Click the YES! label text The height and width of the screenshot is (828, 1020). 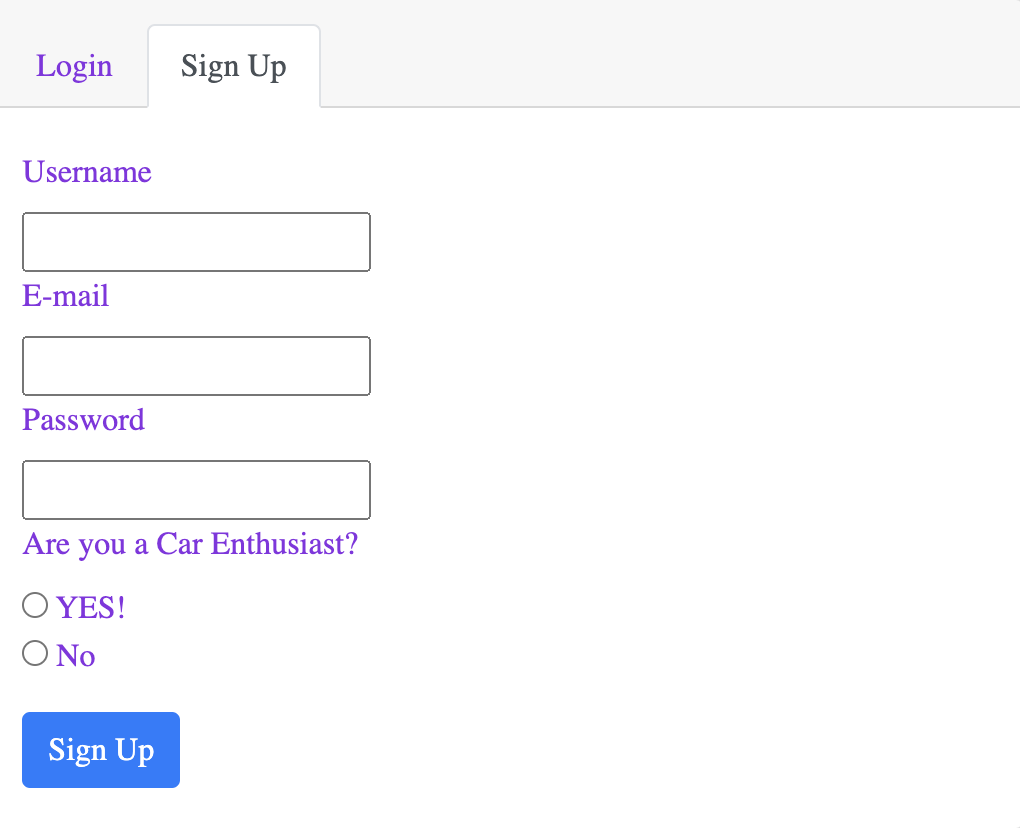point(90,606)
